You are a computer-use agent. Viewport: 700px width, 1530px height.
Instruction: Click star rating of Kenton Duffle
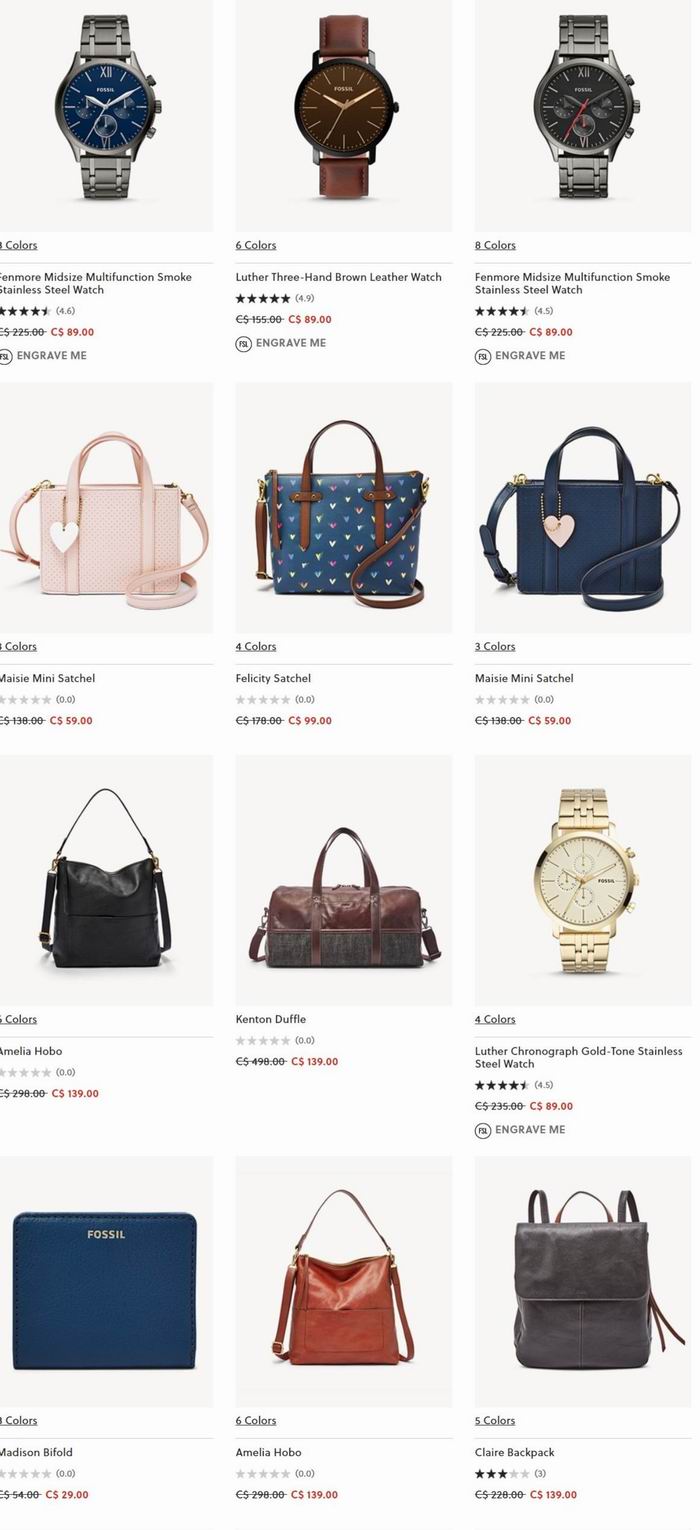click(x=263, y=1041)
